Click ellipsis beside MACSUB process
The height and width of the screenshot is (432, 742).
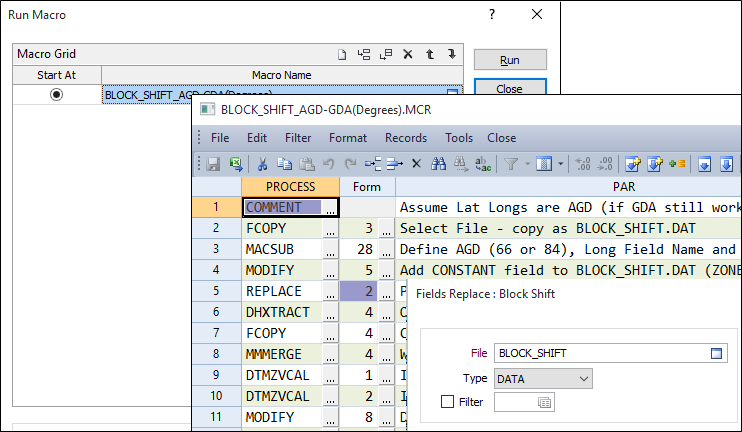330,249
